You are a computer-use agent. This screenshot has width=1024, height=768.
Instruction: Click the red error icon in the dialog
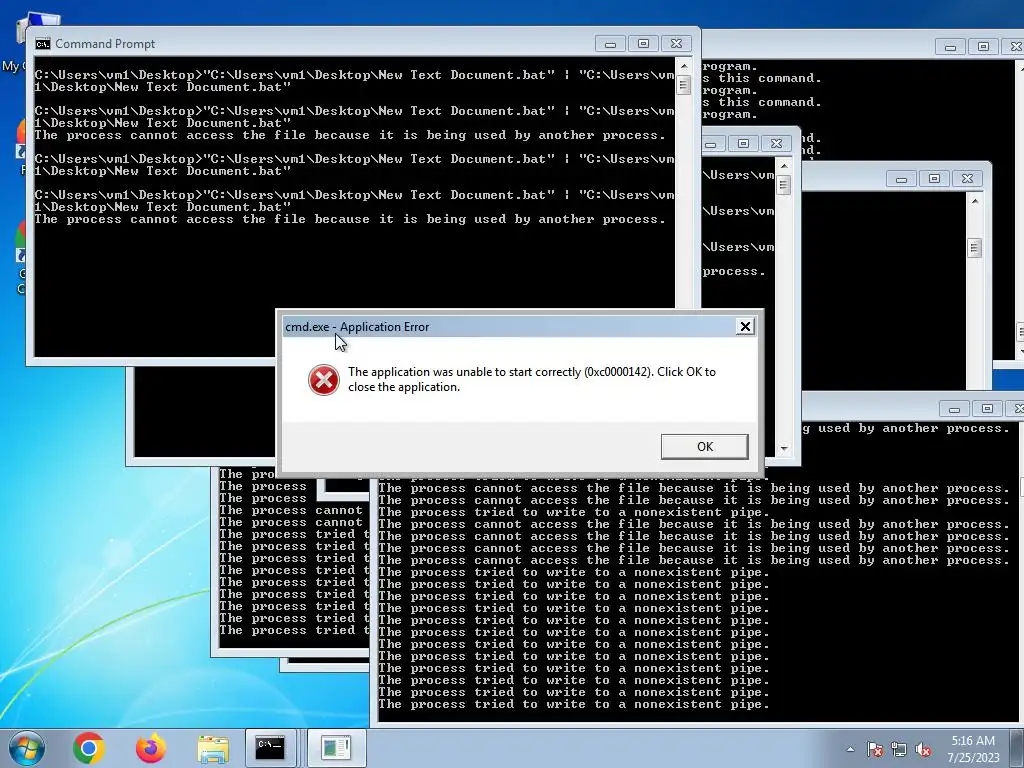coord(323,380)
